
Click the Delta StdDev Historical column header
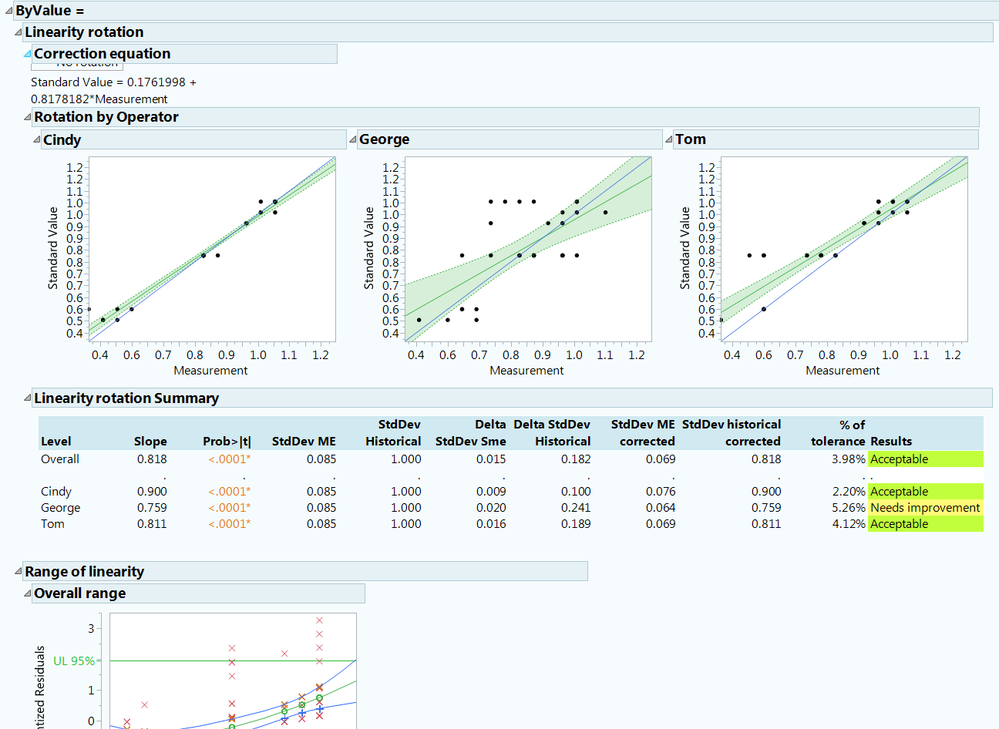552,433
